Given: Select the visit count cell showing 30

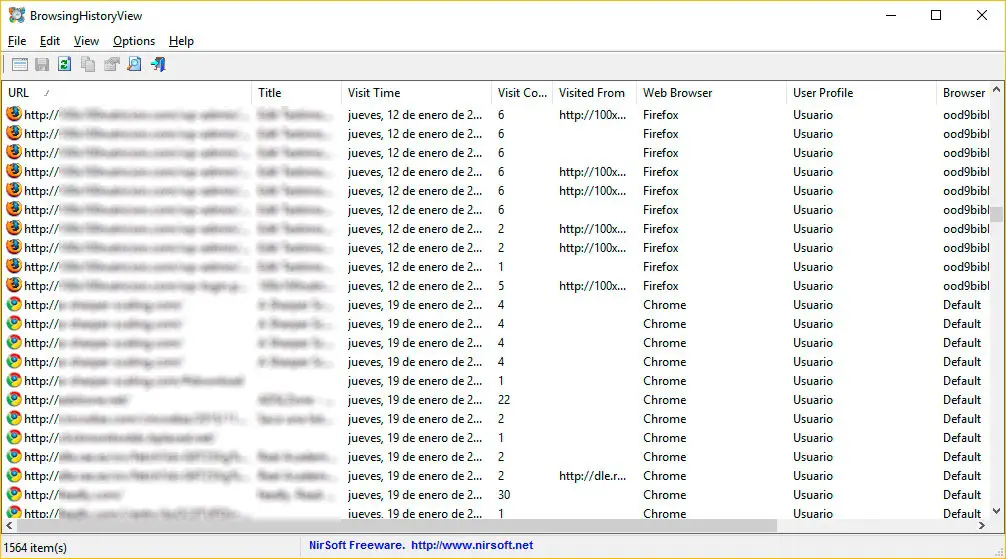Looking at the screenshot, I should tap(504, 494).
